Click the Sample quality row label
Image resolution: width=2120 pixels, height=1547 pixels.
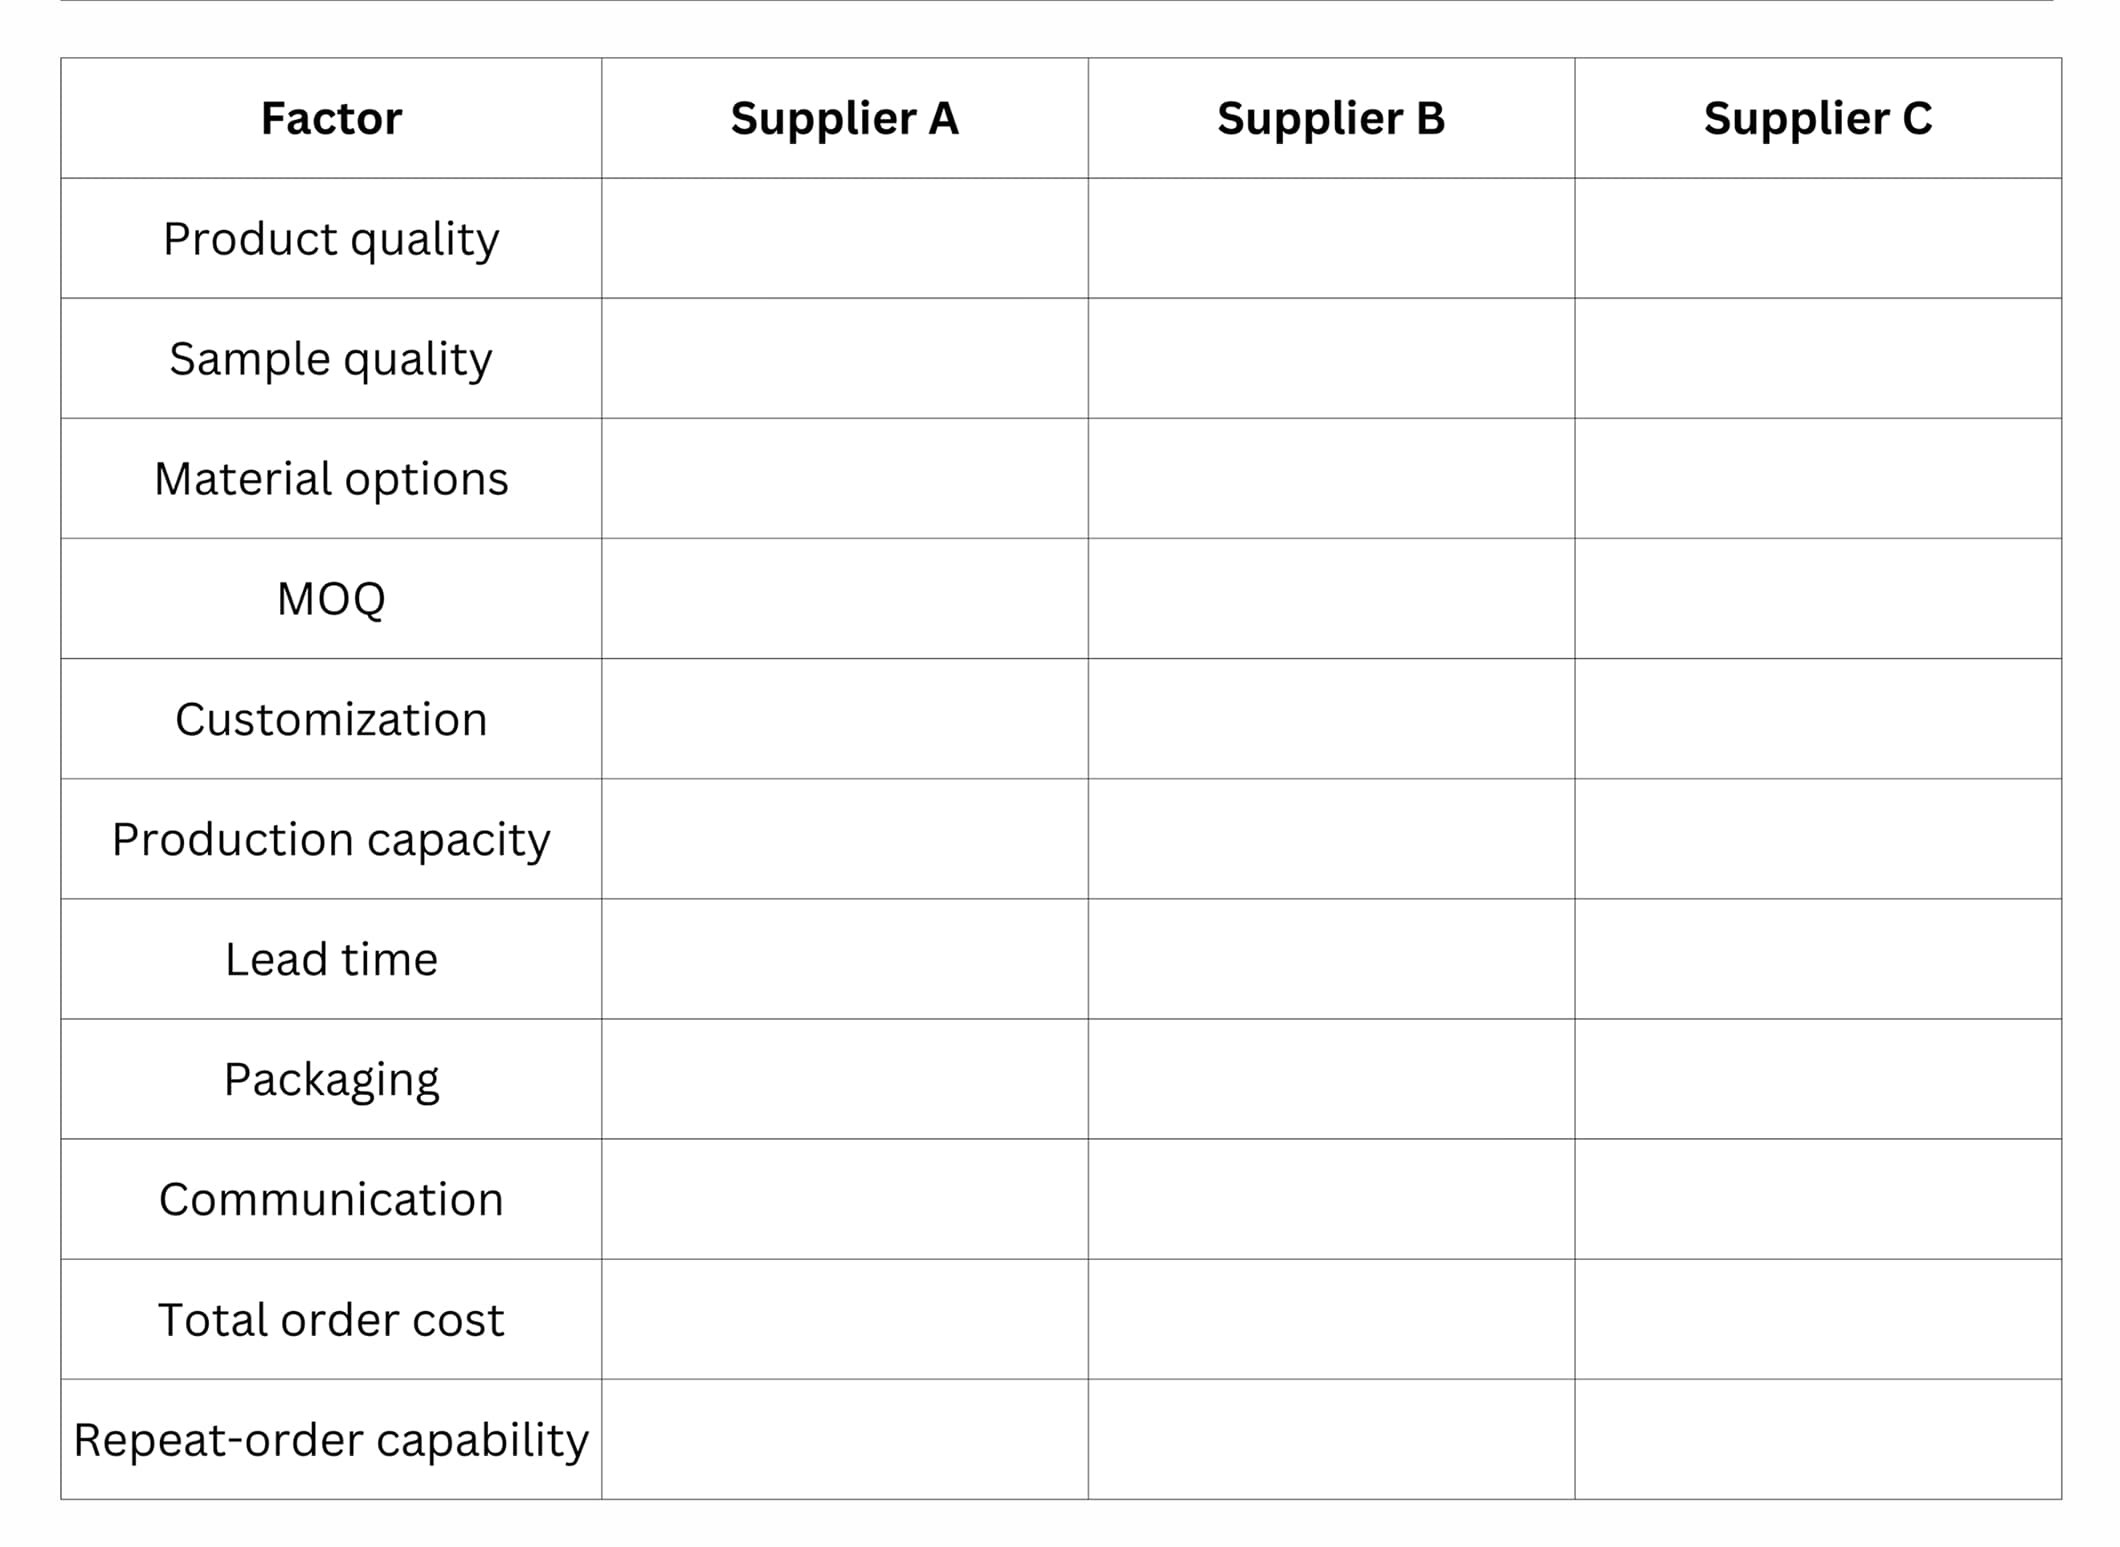(331, 359)
